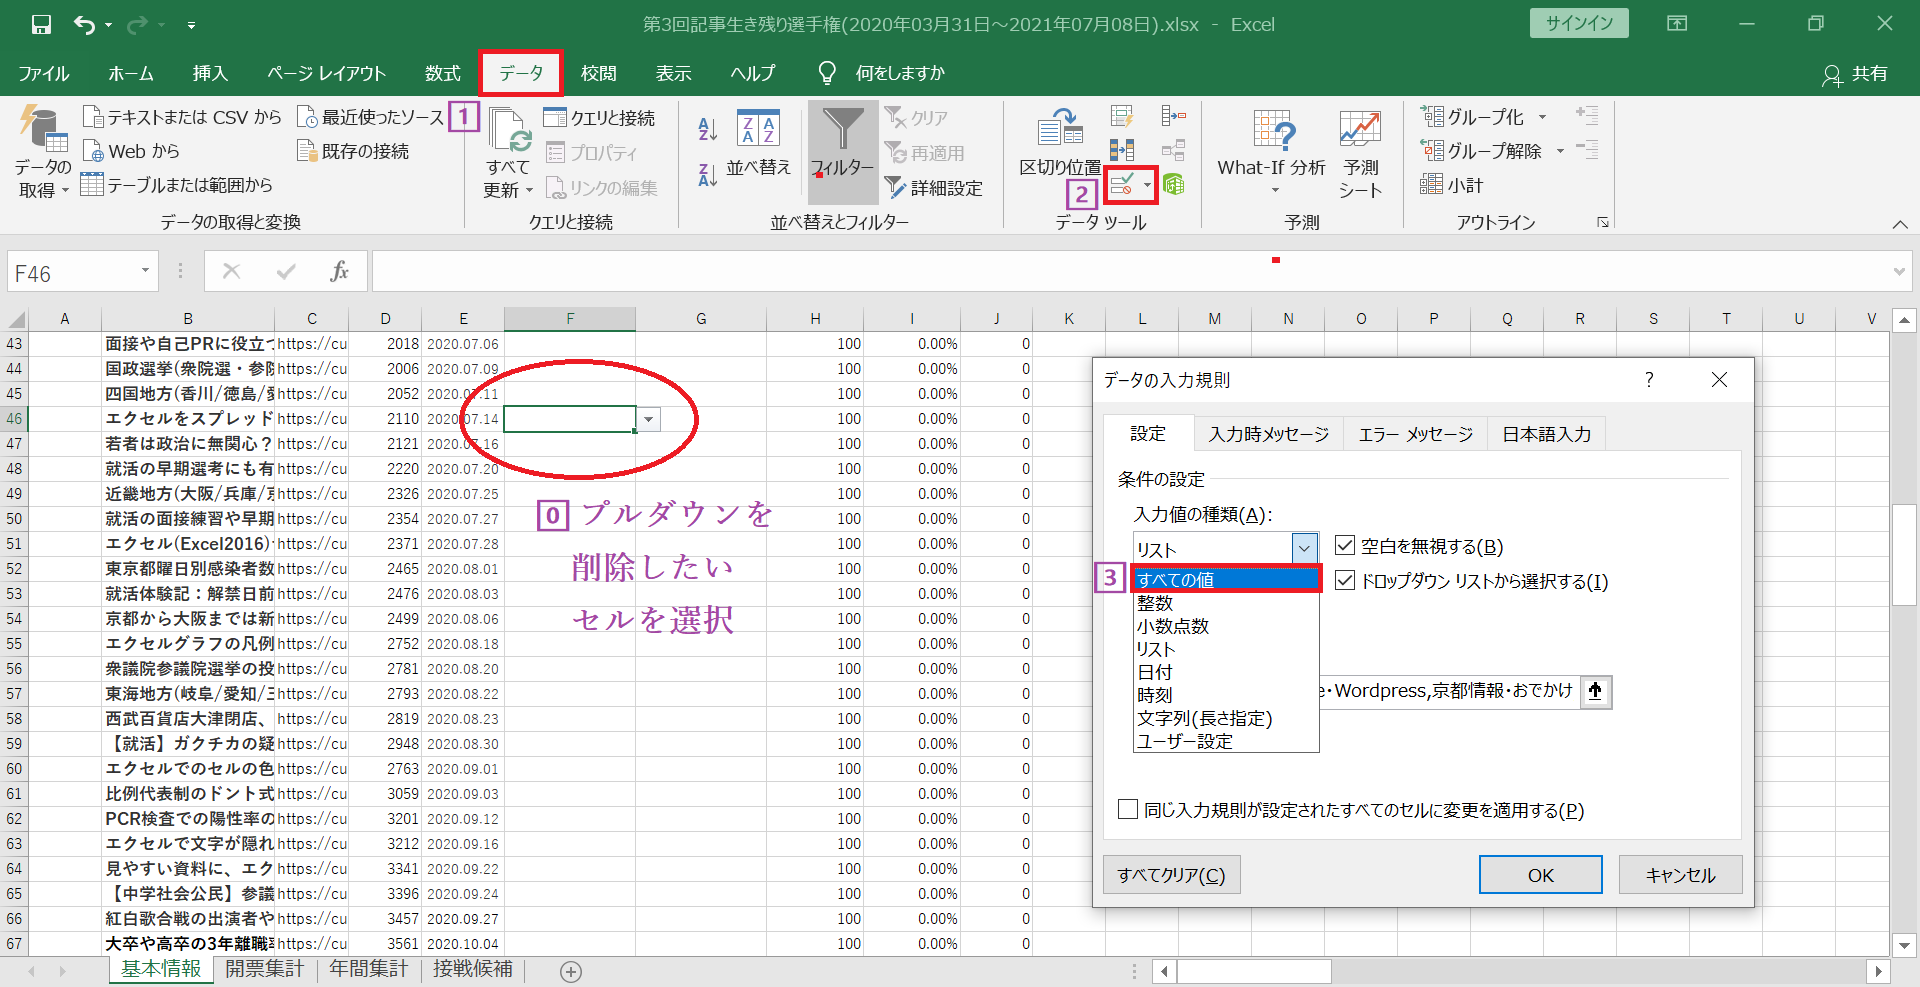
Task: Click the Flash Fill icon
Action: coord(1122,116)
